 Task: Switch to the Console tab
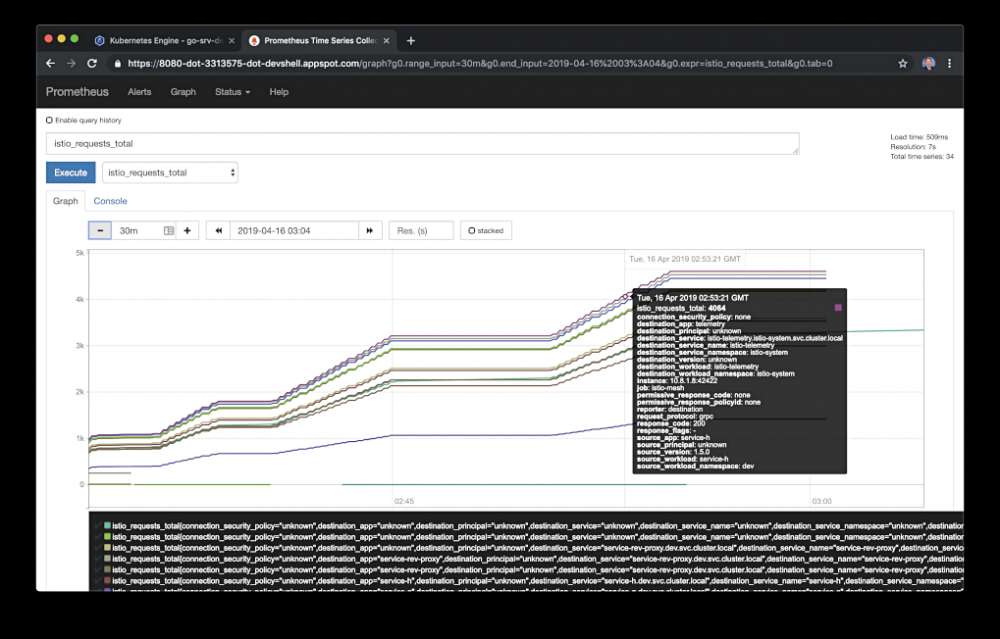coord(110,201)
